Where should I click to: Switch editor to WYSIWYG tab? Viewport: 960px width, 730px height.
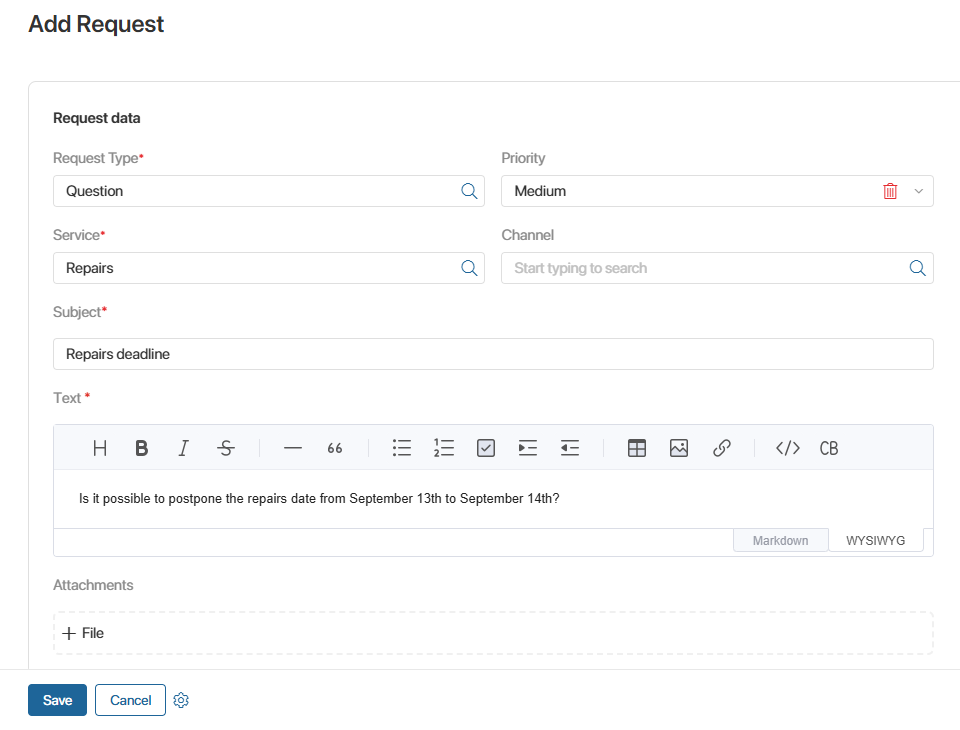875,540
